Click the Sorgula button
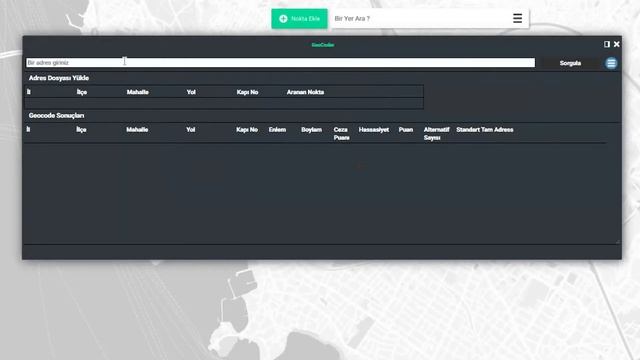Viewport: 640px width, 360px height. pos(570,63)
